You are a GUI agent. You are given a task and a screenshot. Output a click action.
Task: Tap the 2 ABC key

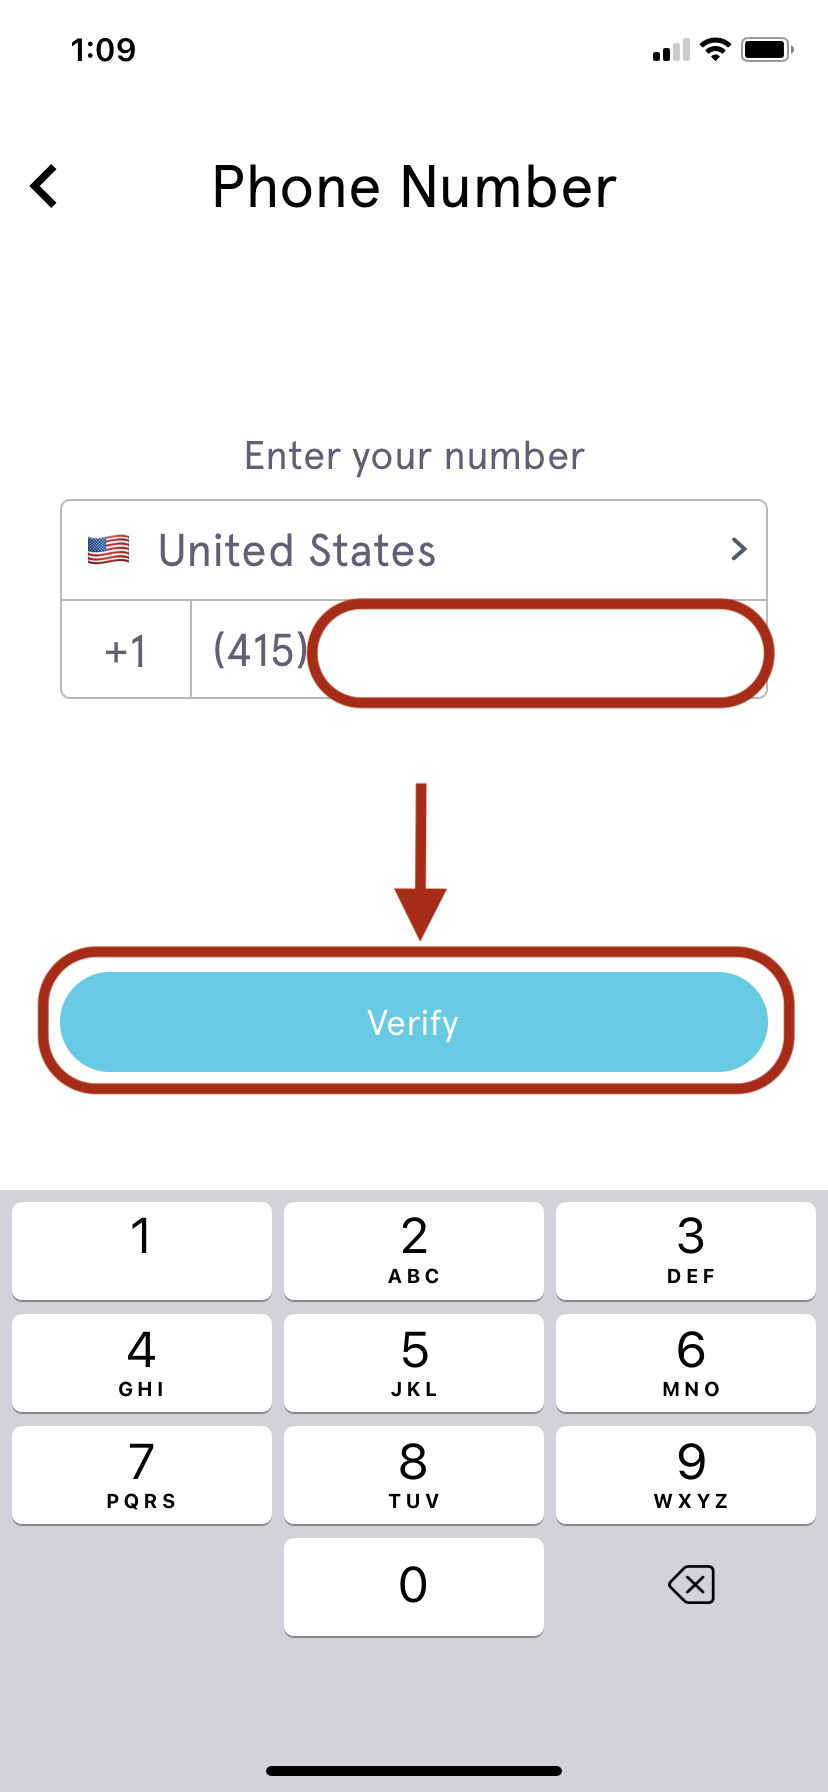414,1251
